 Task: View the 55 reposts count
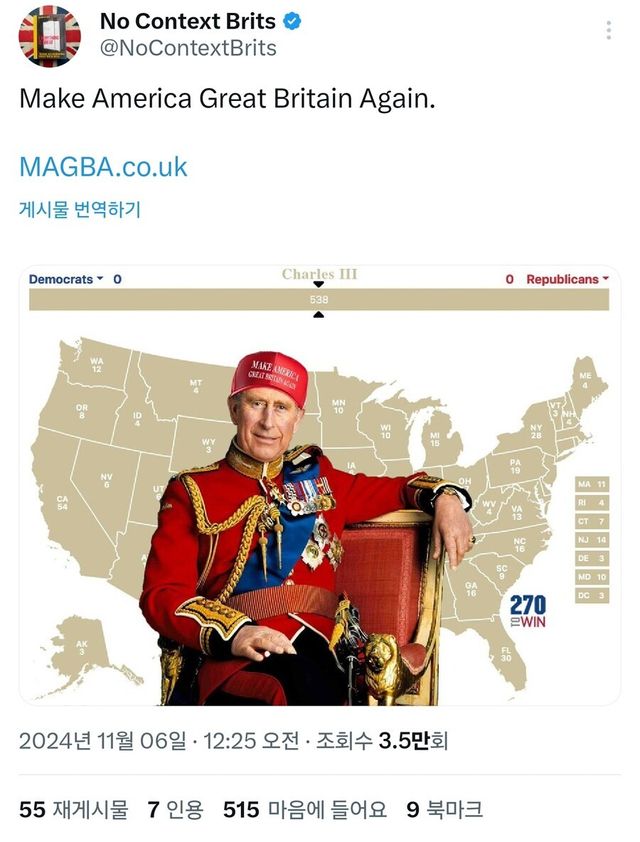[x=74, y=809]
